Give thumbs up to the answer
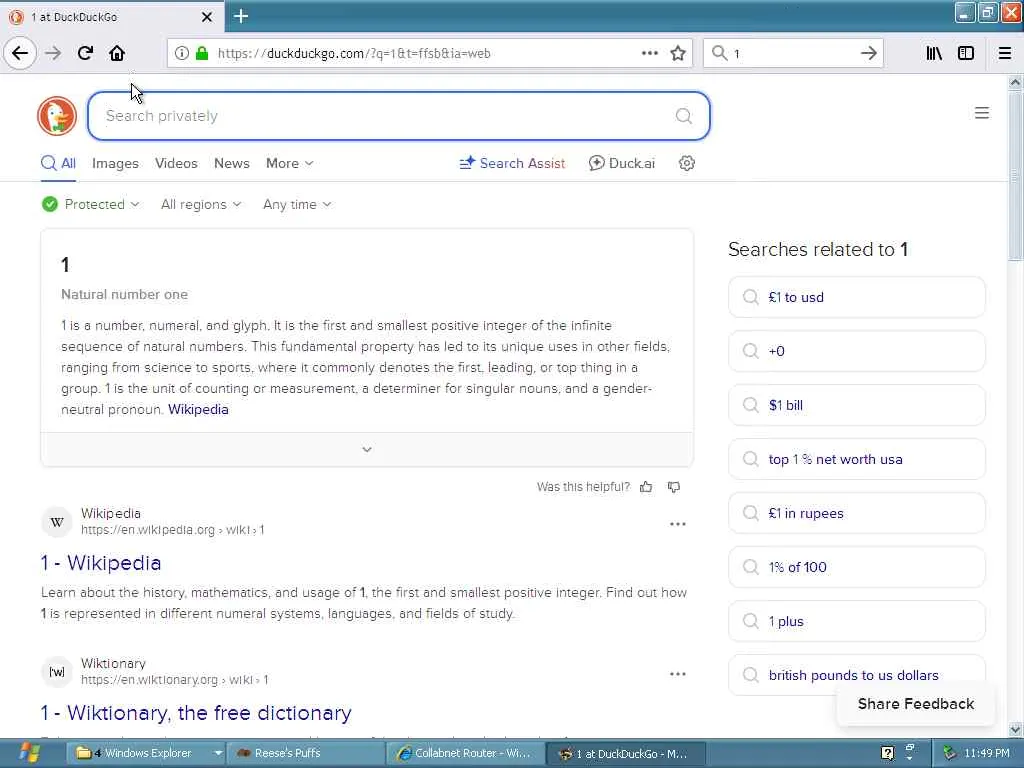Viewport: 1024px width, 768px height. (x=646, y=487)
